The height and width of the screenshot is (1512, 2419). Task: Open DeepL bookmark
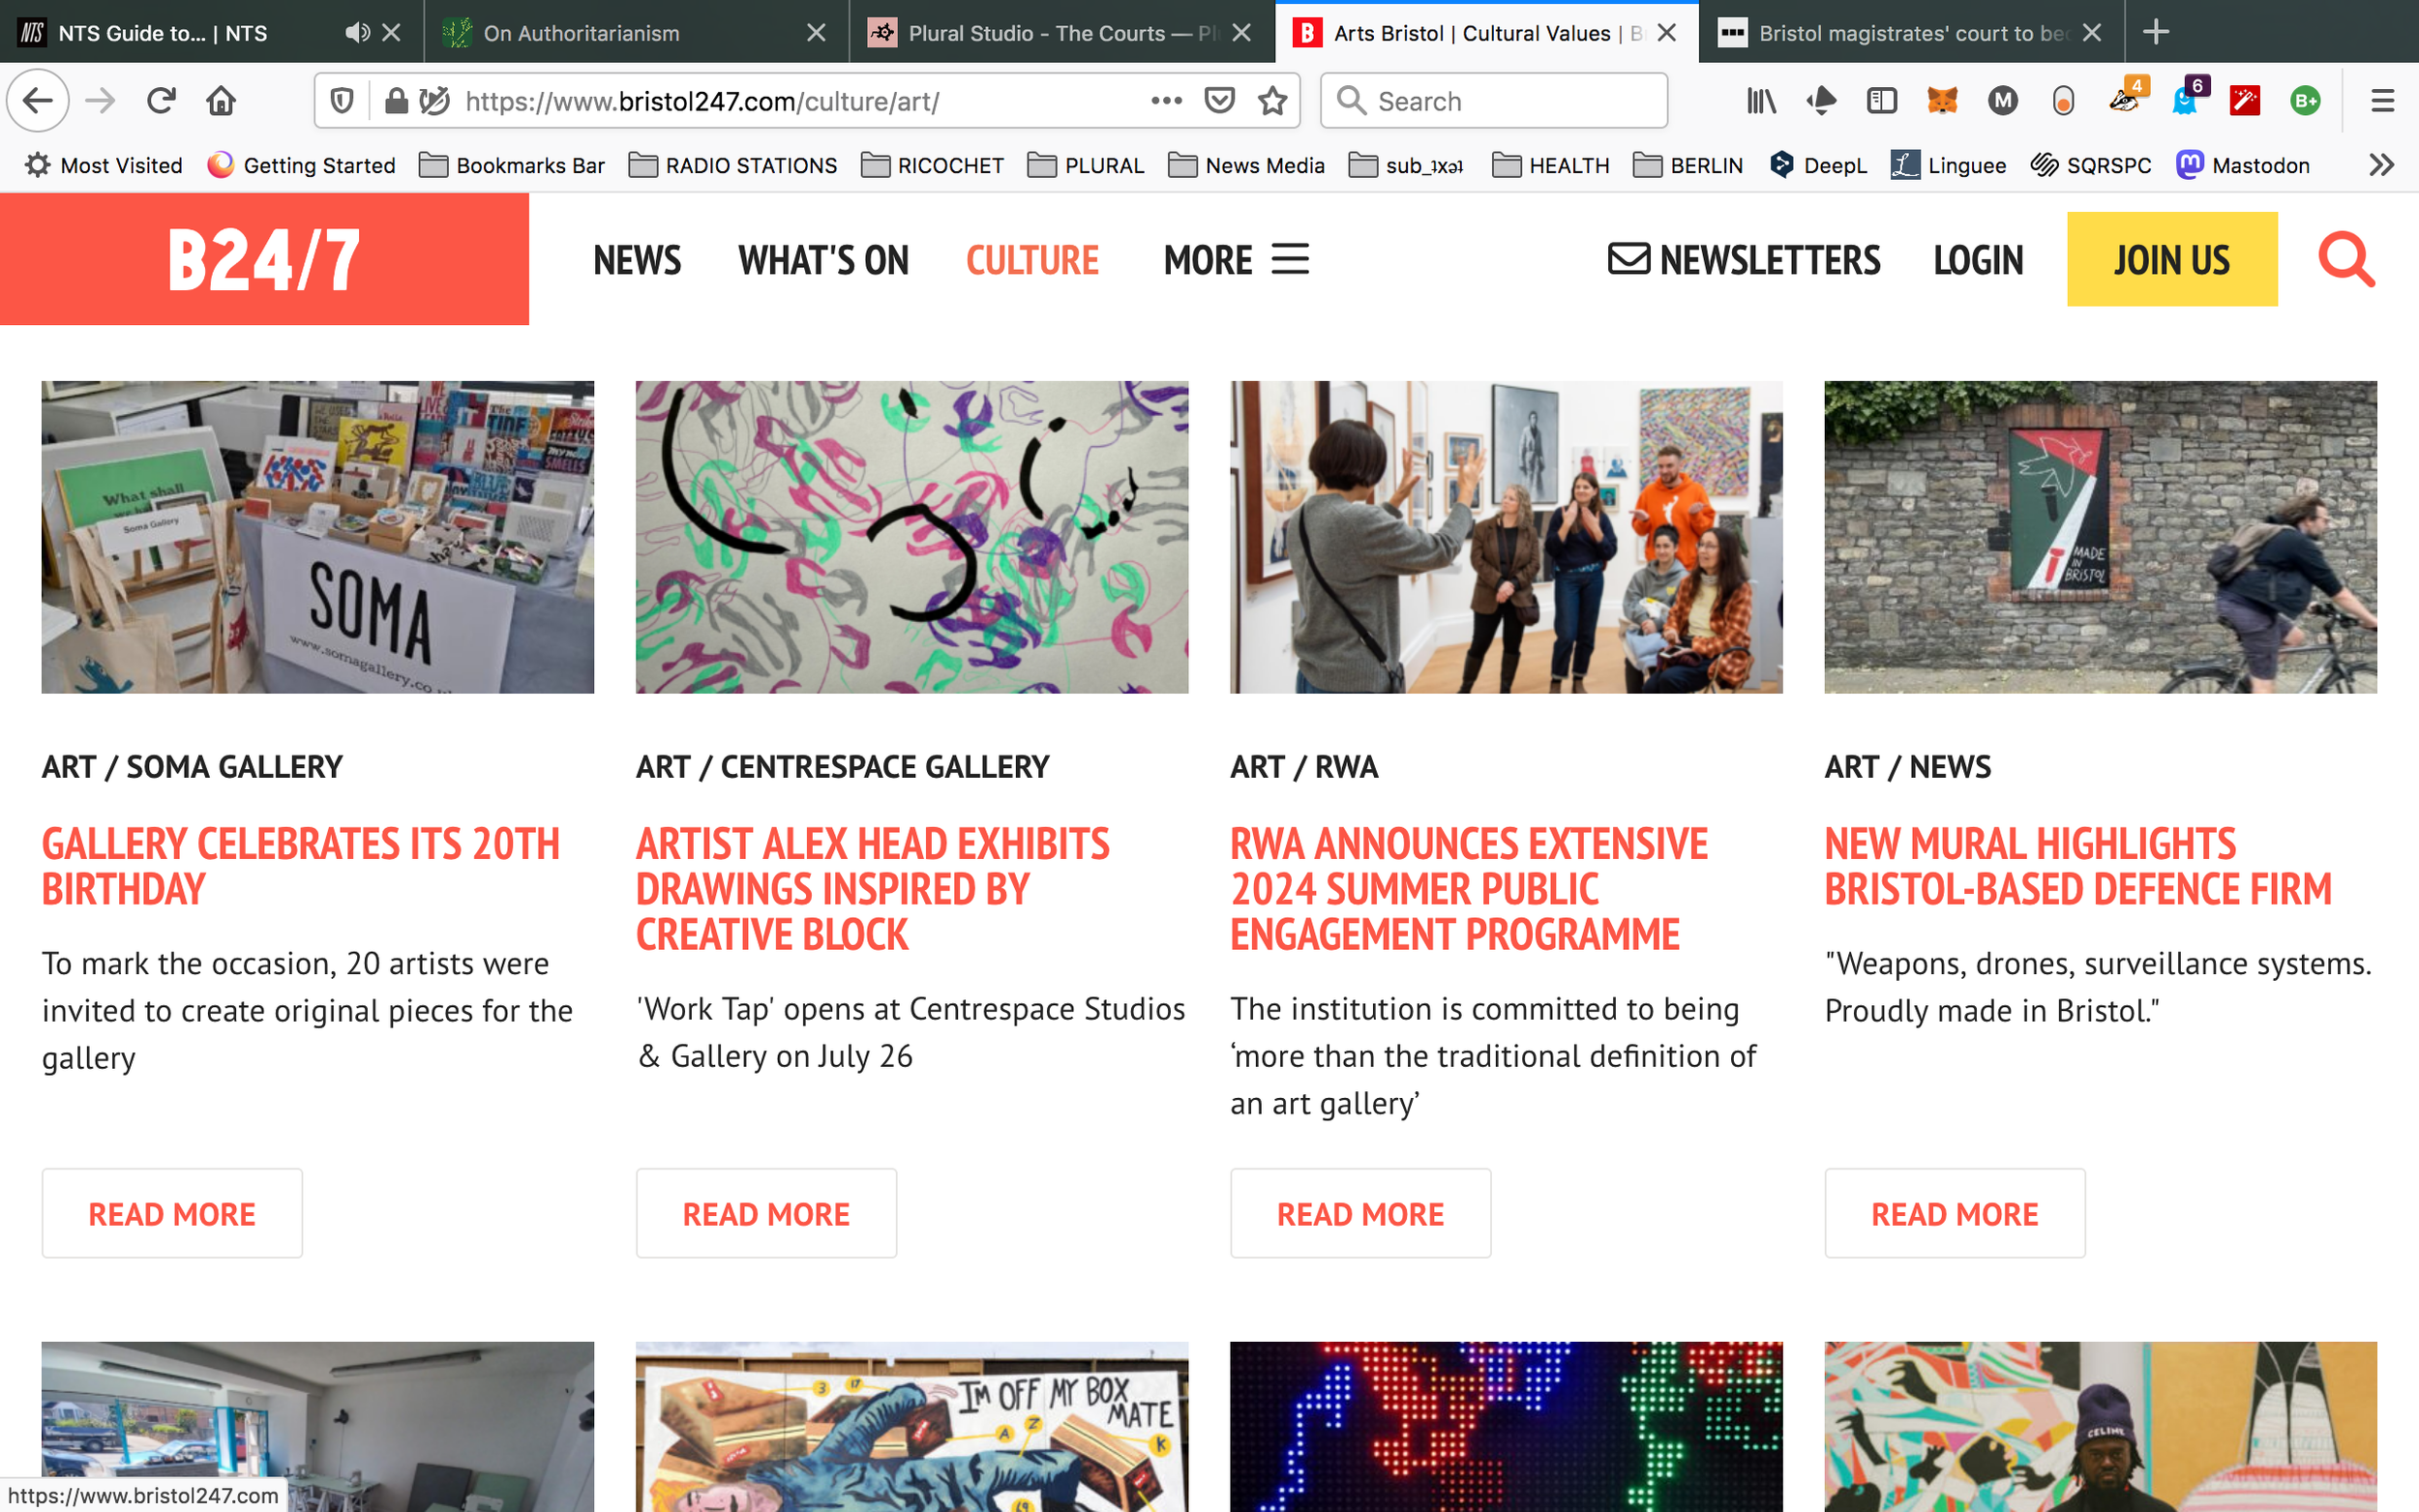[x=1818, y=165]
